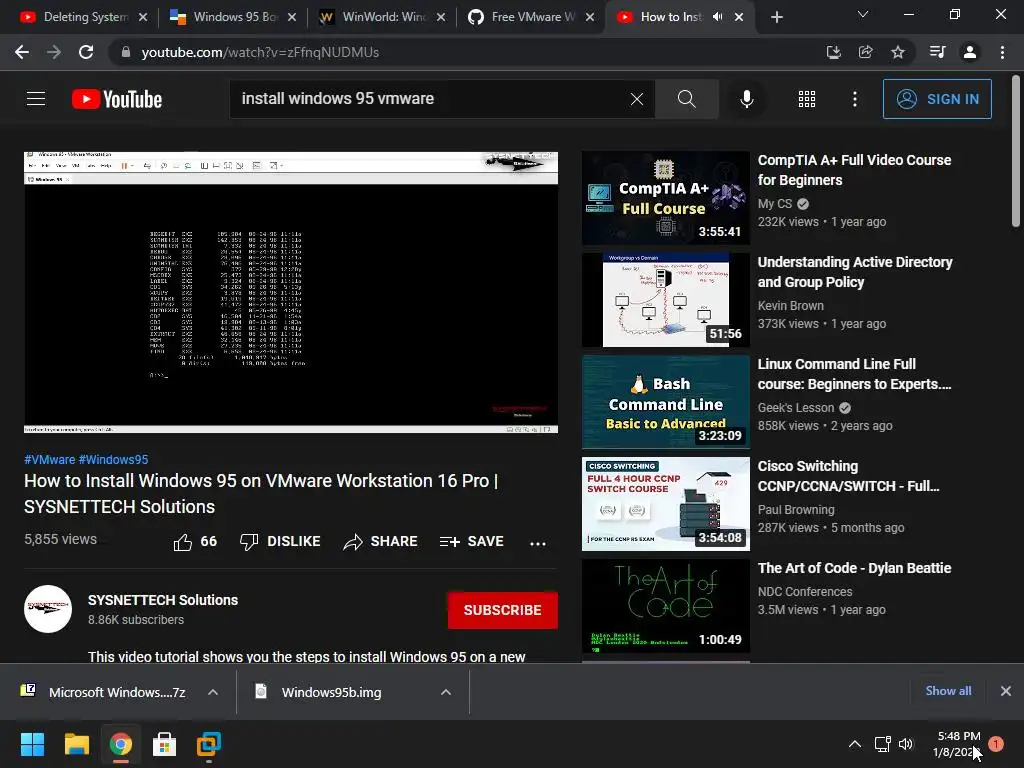Open SYSNETTECH Solutions channel avatar
This screenshot has width=1024, height=768.
[x=48, y=609]
